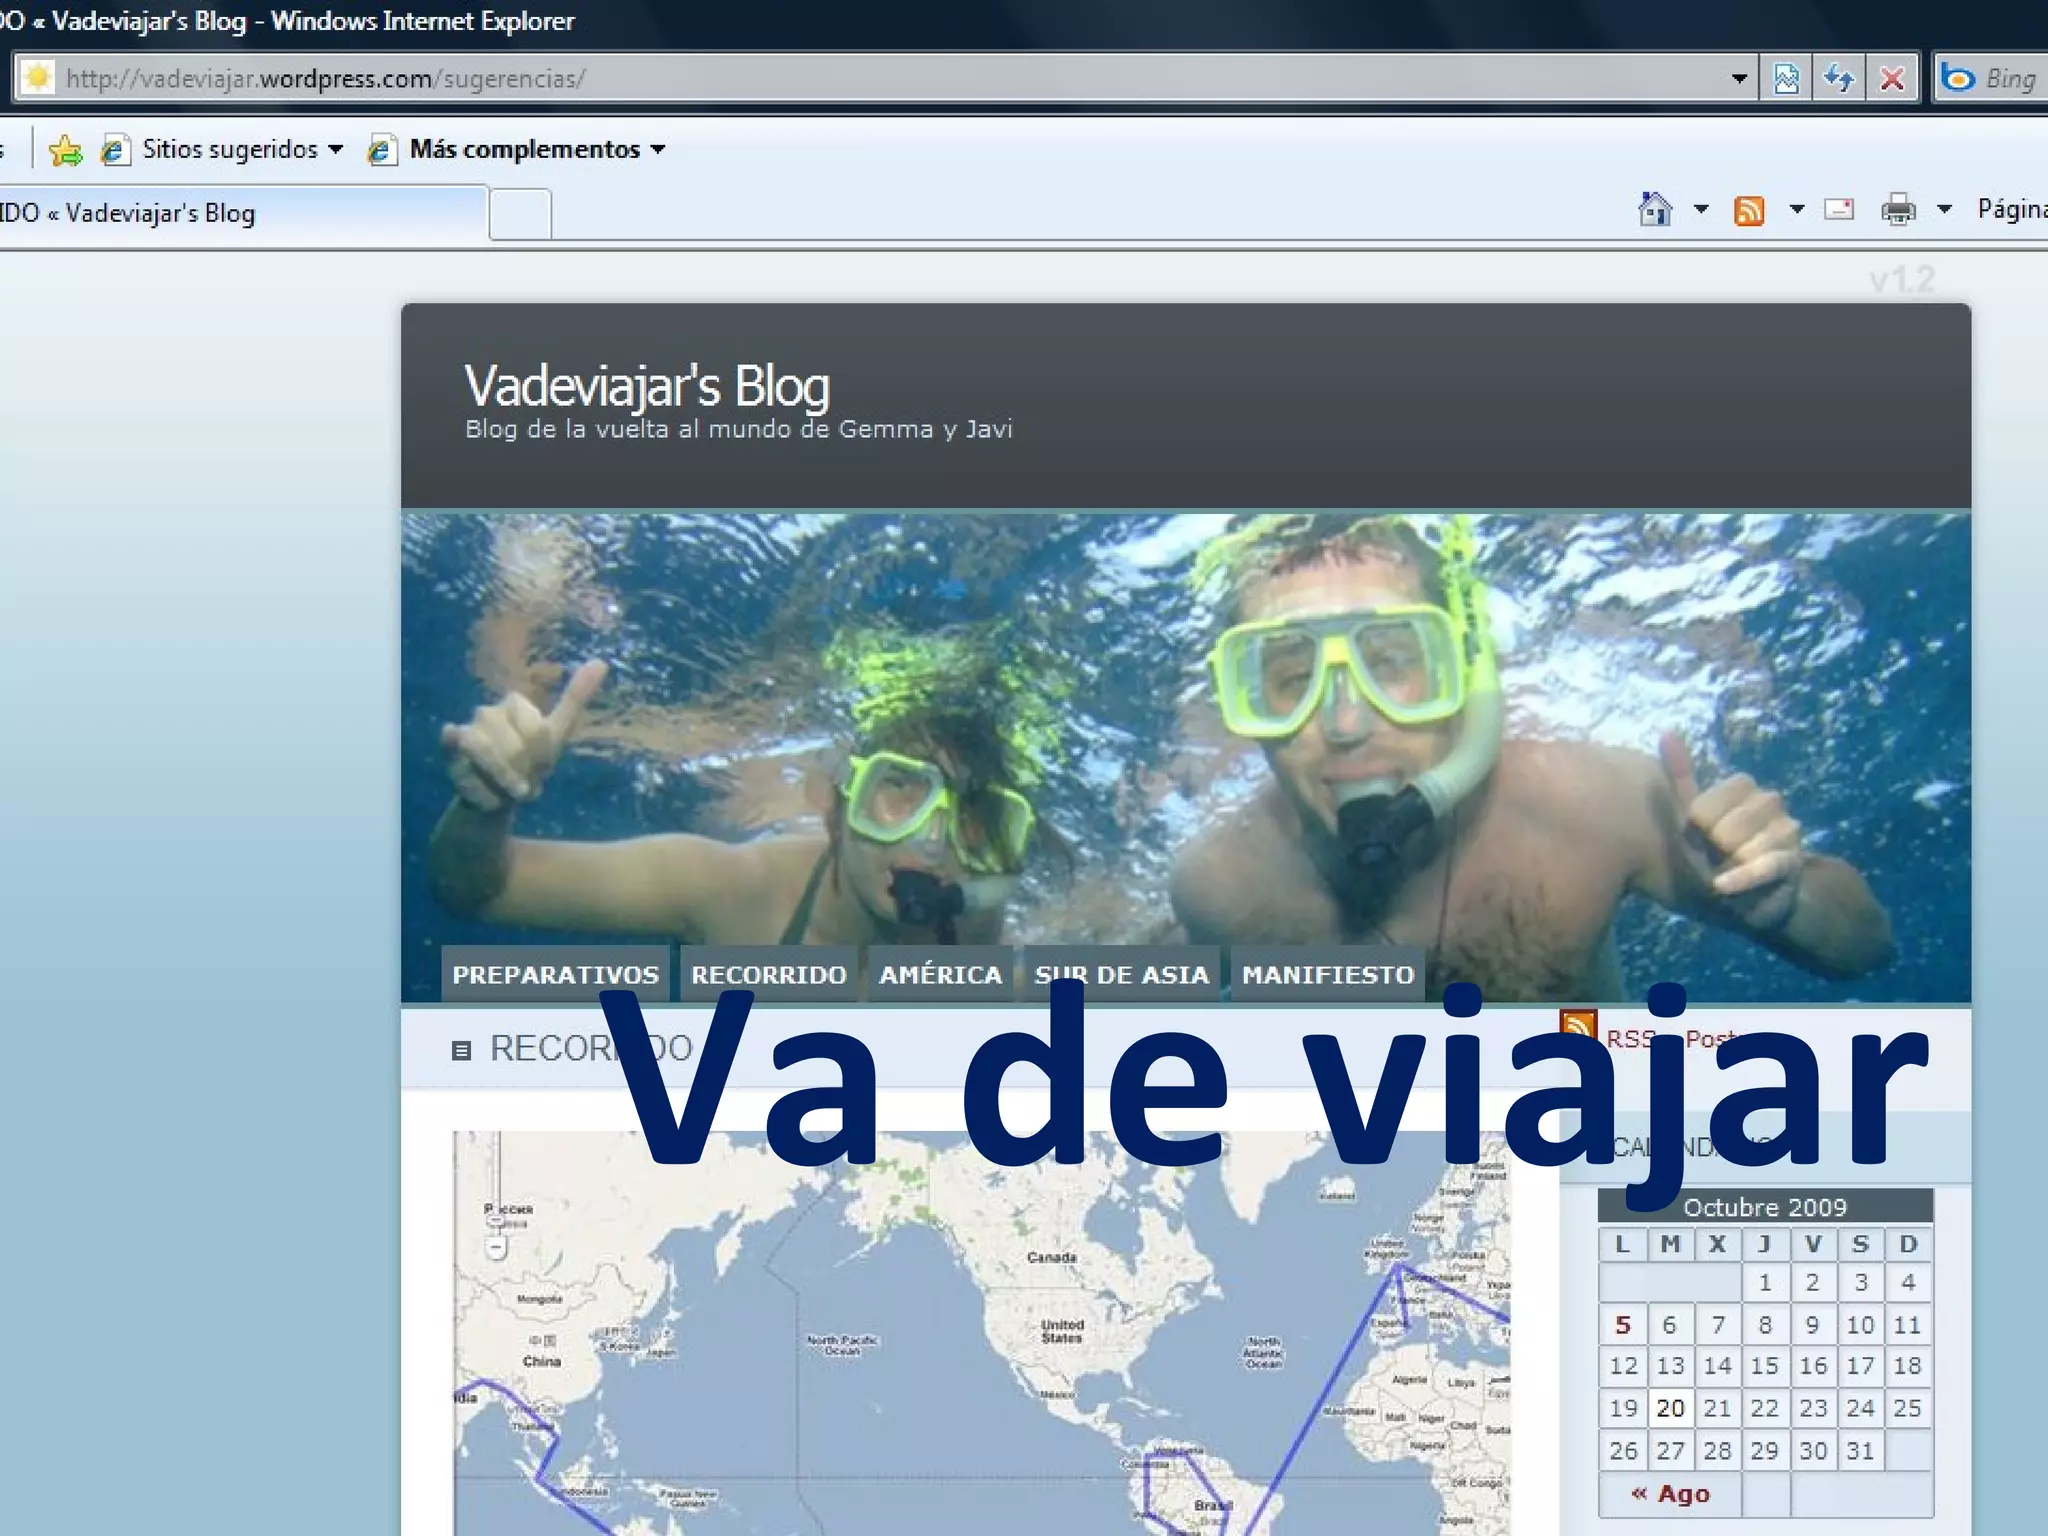
Task: Click the Refresh page icon
Action: (x=1839, y=78)
